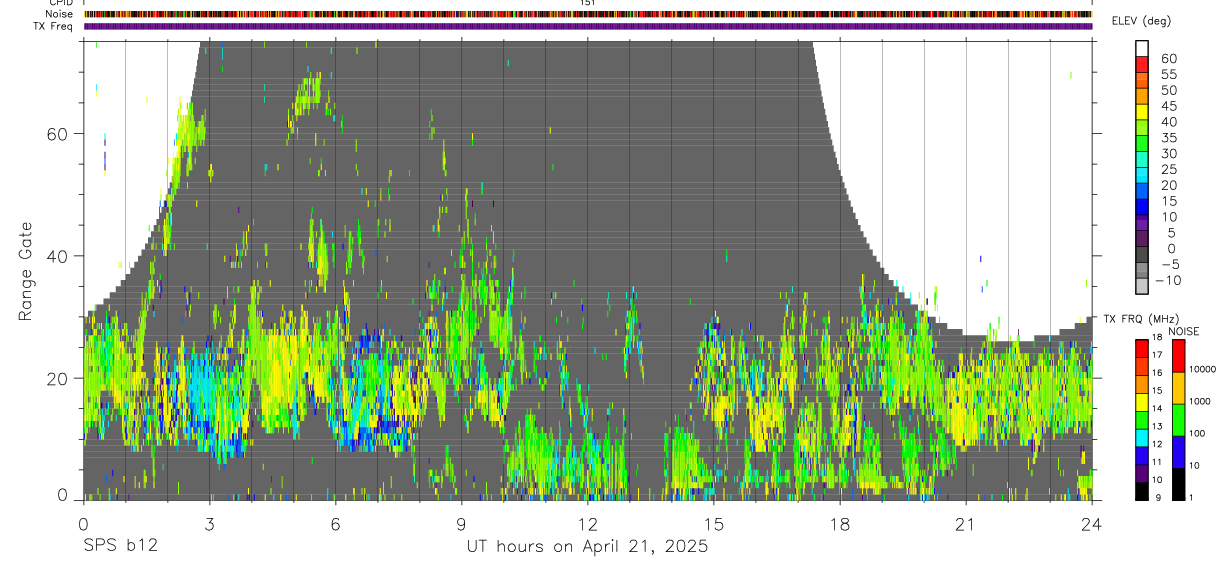Click the '14' label on TX FRQ scale
1228x567 pixels.
(x=1157, y=408)
